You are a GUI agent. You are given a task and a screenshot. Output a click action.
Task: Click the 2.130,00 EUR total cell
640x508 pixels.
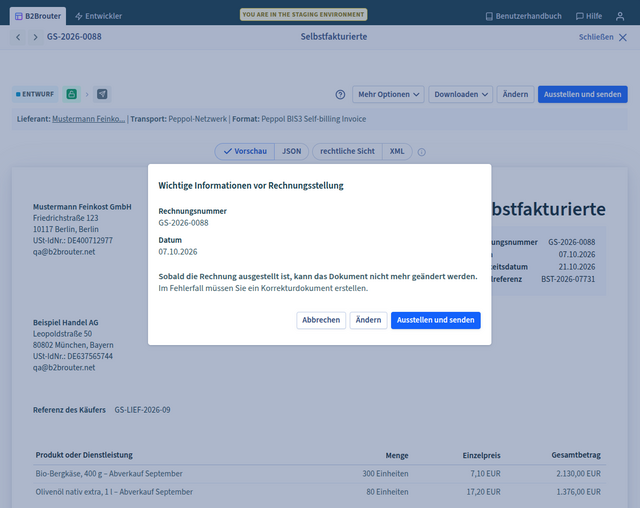[578, 474]
